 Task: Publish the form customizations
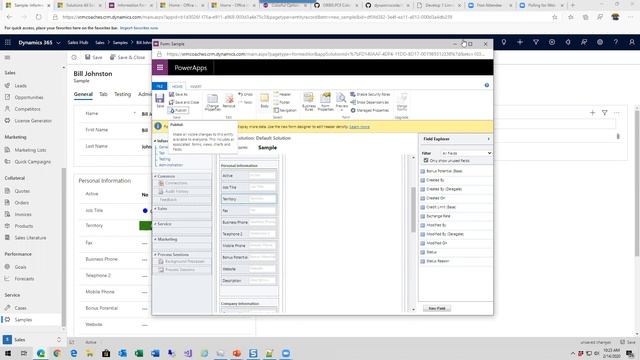178,110
